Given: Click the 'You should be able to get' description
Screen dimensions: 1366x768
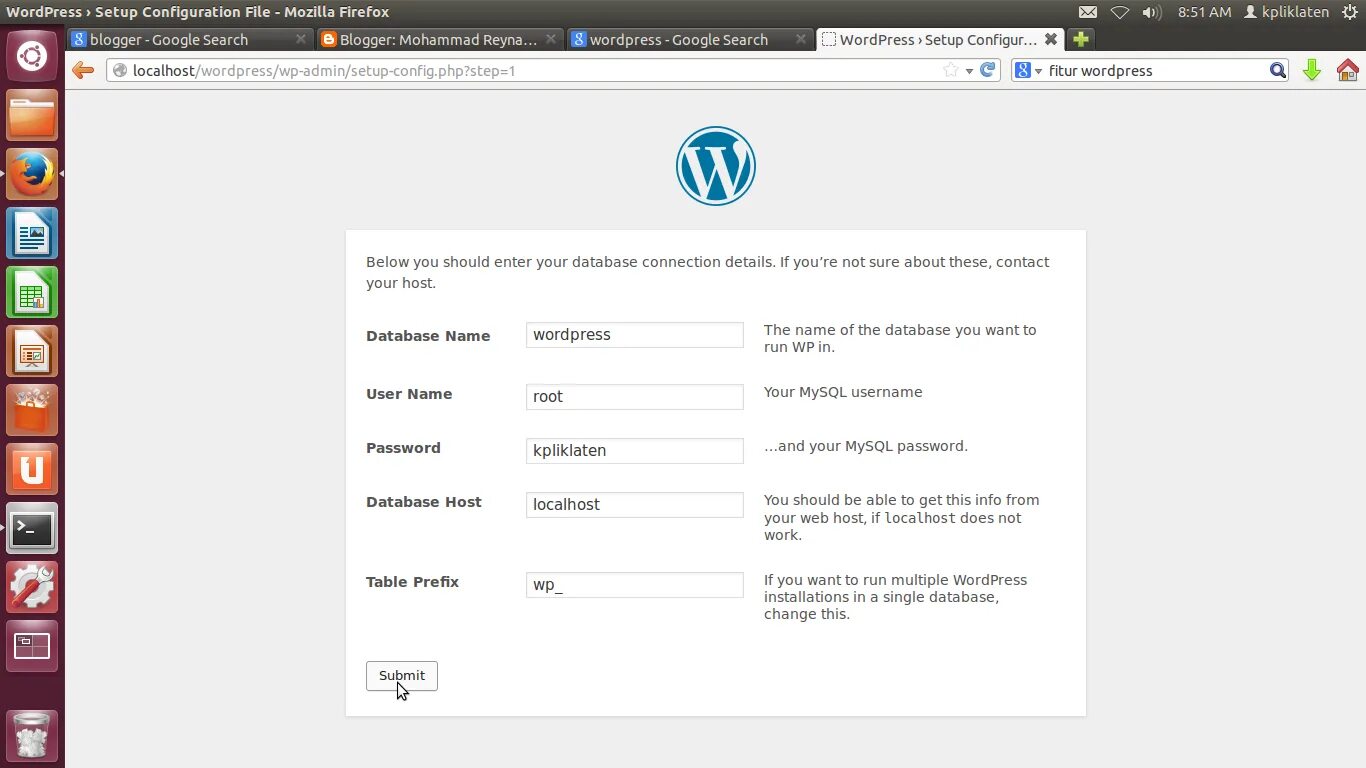Looking at the screenshot, I should coord(902,517).
